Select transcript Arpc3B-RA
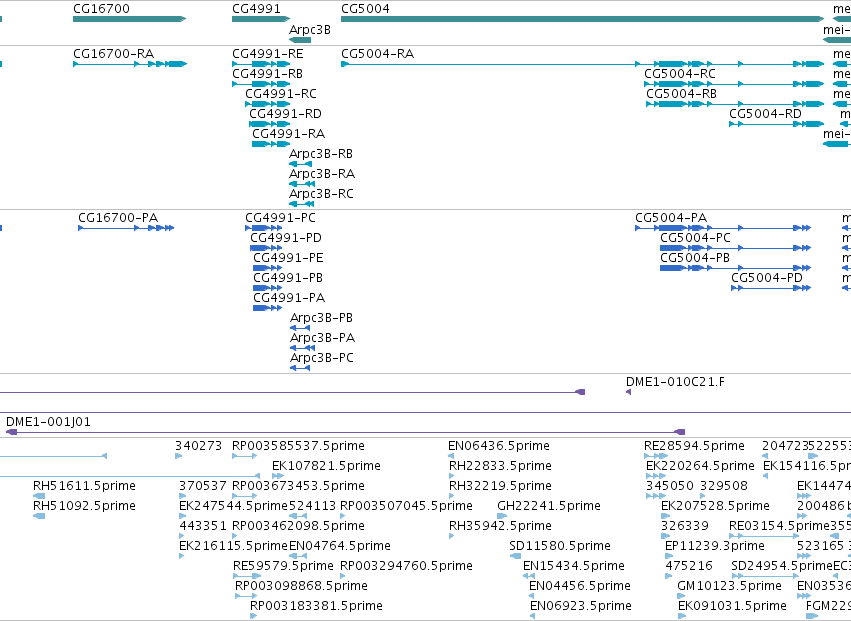Viewport: 851px width, 621px height. pyautogui.click(x=302, y=184)
